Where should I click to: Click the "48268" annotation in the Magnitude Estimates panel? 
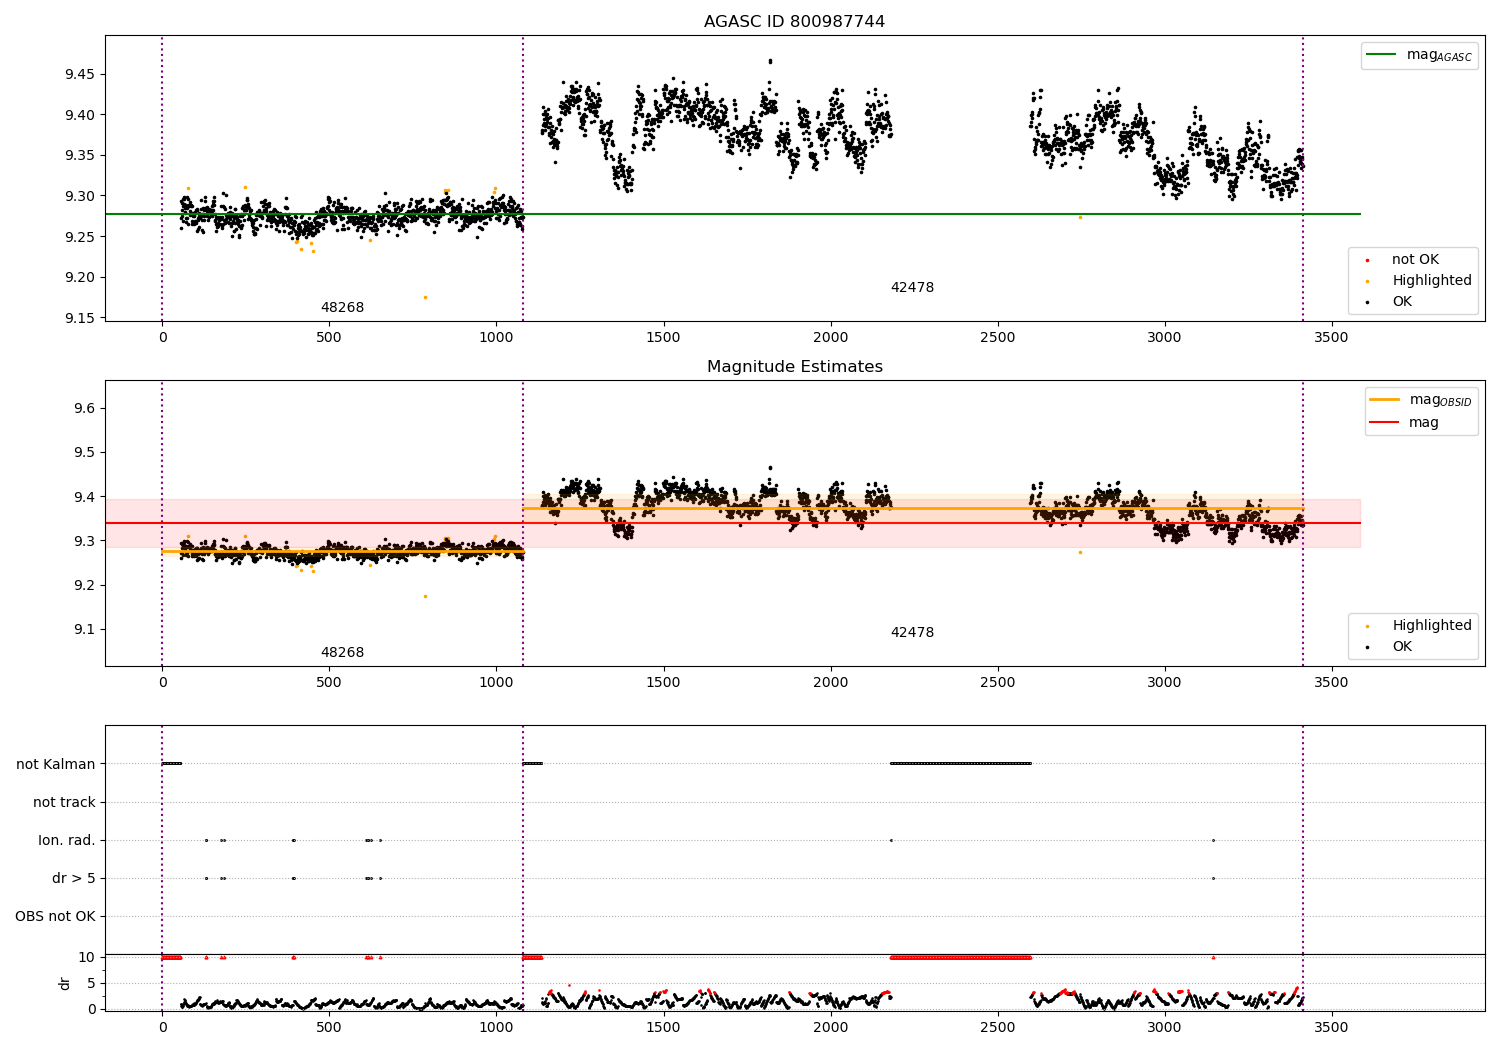[x=342, y=653]
